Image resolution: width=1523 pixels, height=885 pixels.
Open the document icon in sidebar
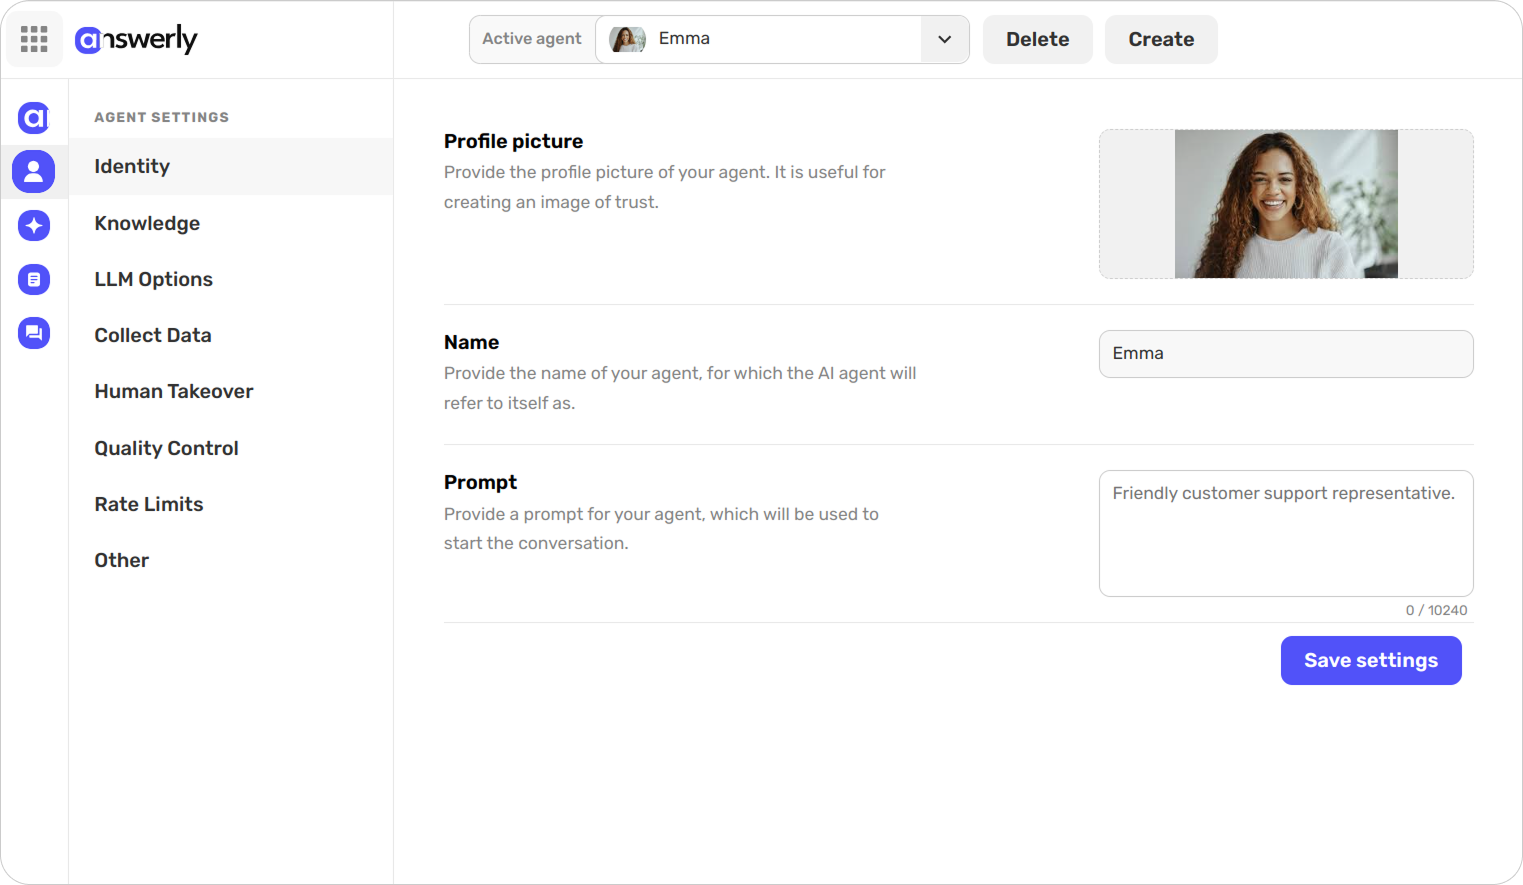click(x=34, y=279)
